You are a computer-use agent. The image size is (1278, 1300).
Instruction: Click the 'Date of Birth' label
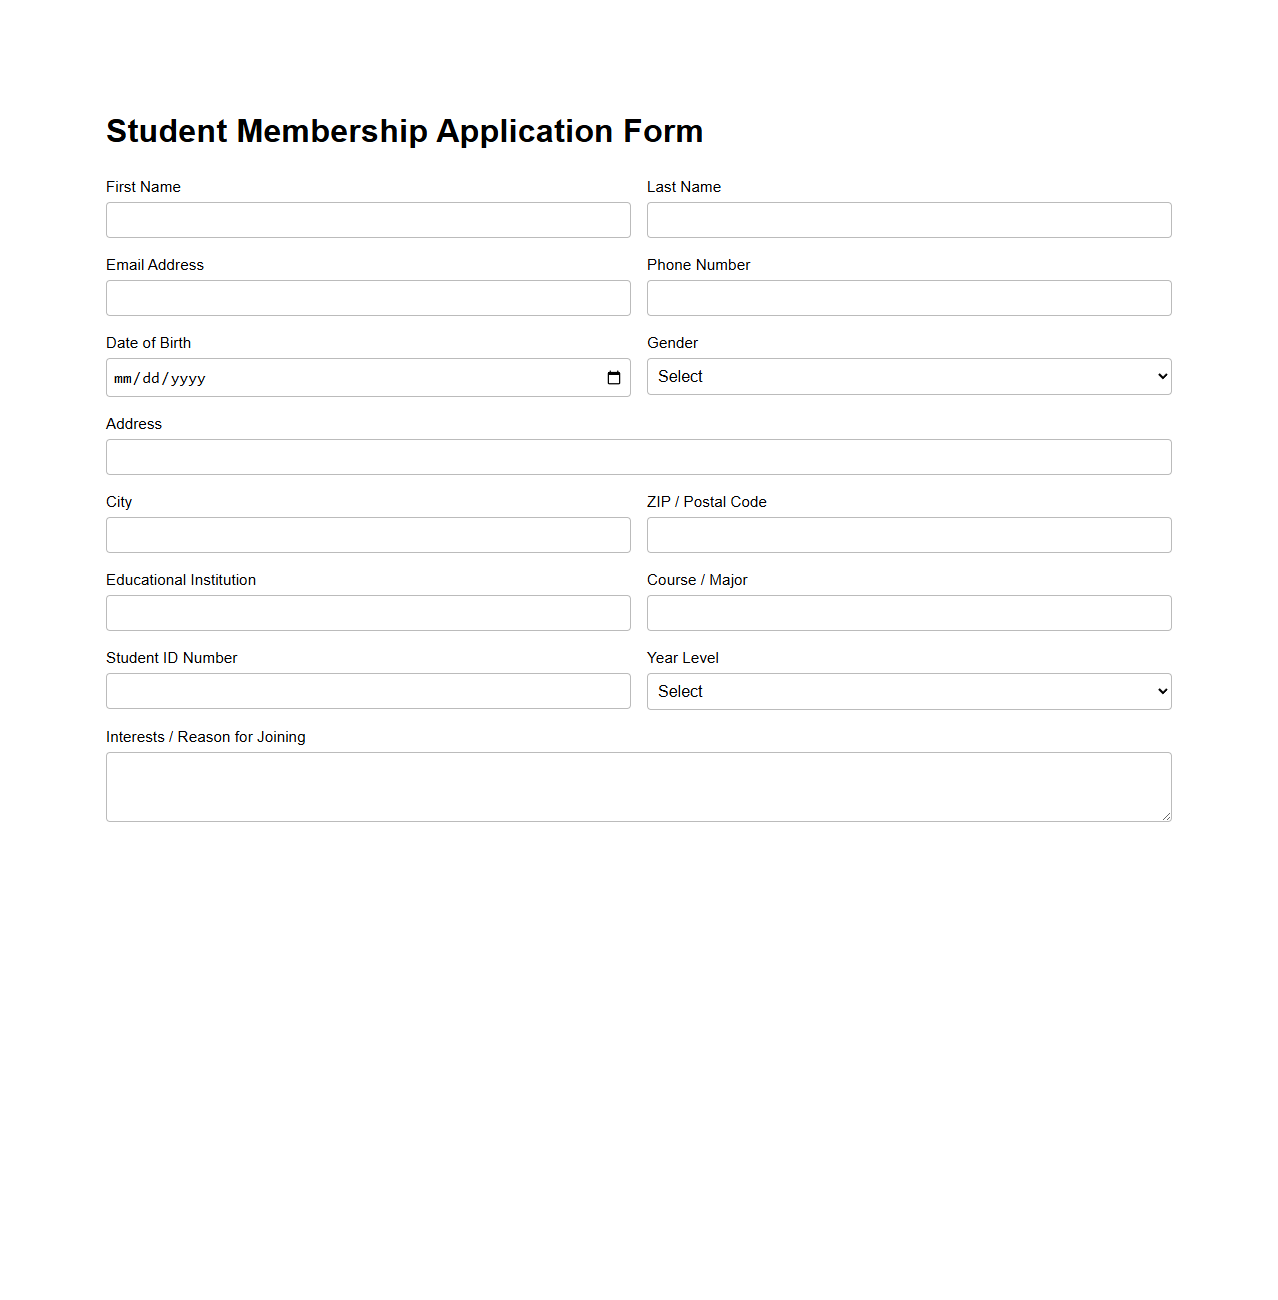(148, 342)
